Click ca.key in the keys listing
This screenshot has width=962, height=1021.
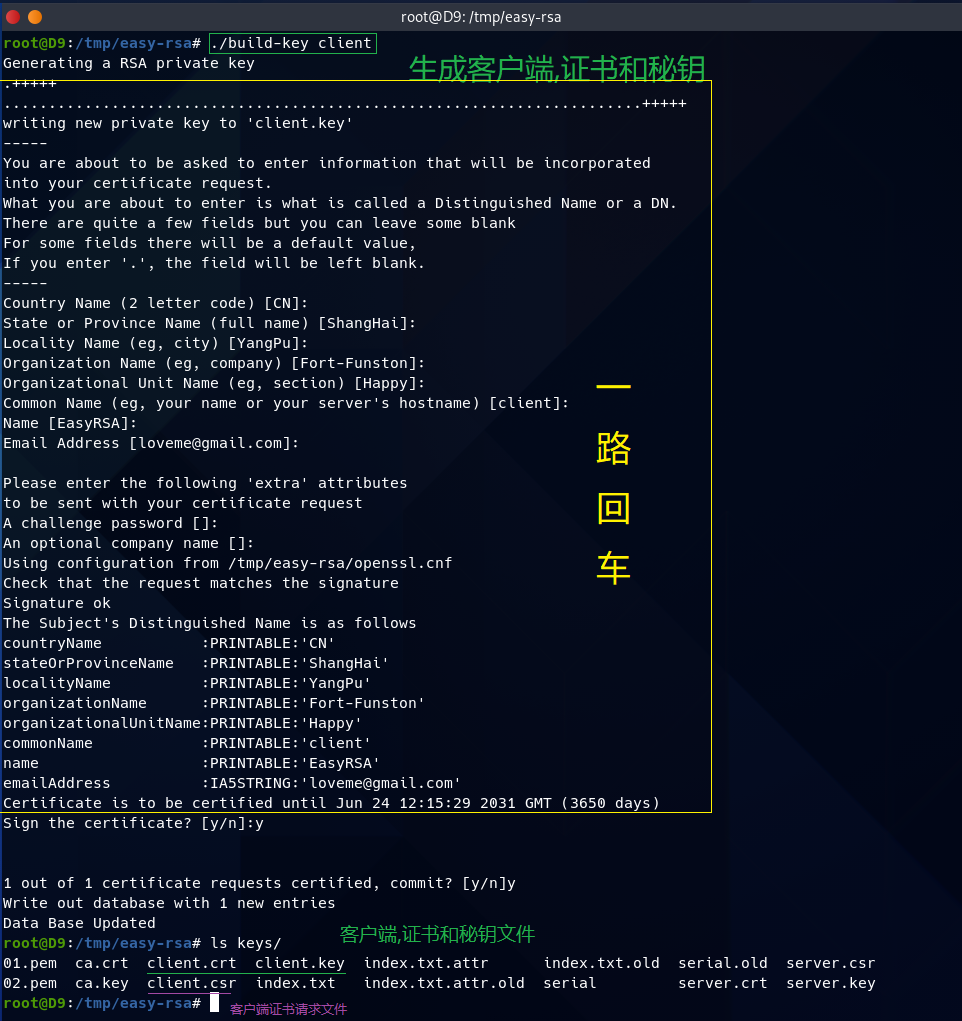point(101,983)
